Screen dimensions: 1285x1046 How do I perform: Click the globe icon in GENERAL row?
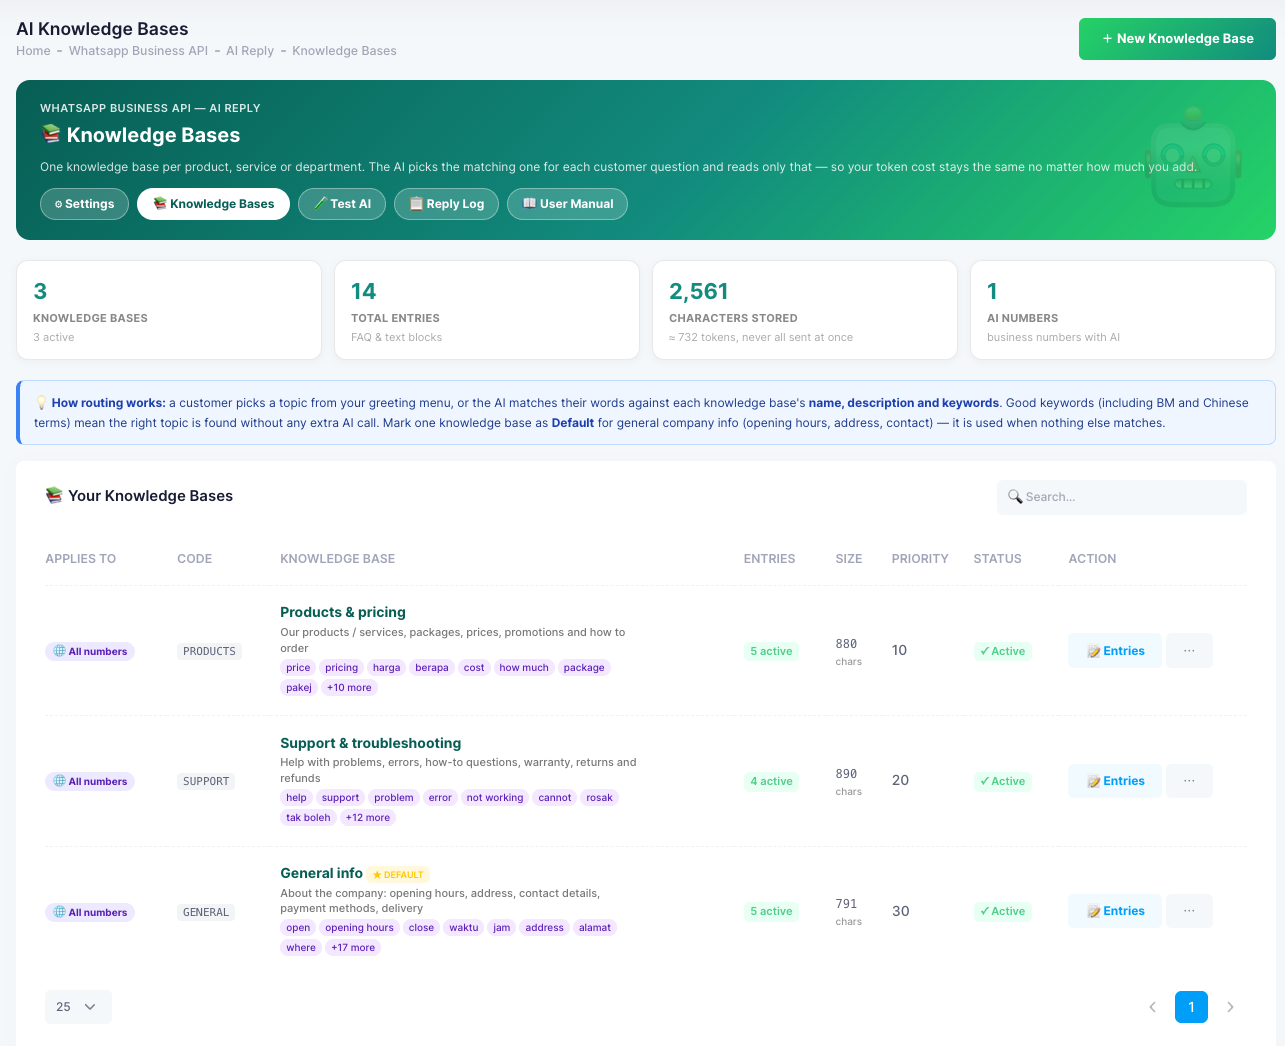pyautogui.click(x=60, y=912)
